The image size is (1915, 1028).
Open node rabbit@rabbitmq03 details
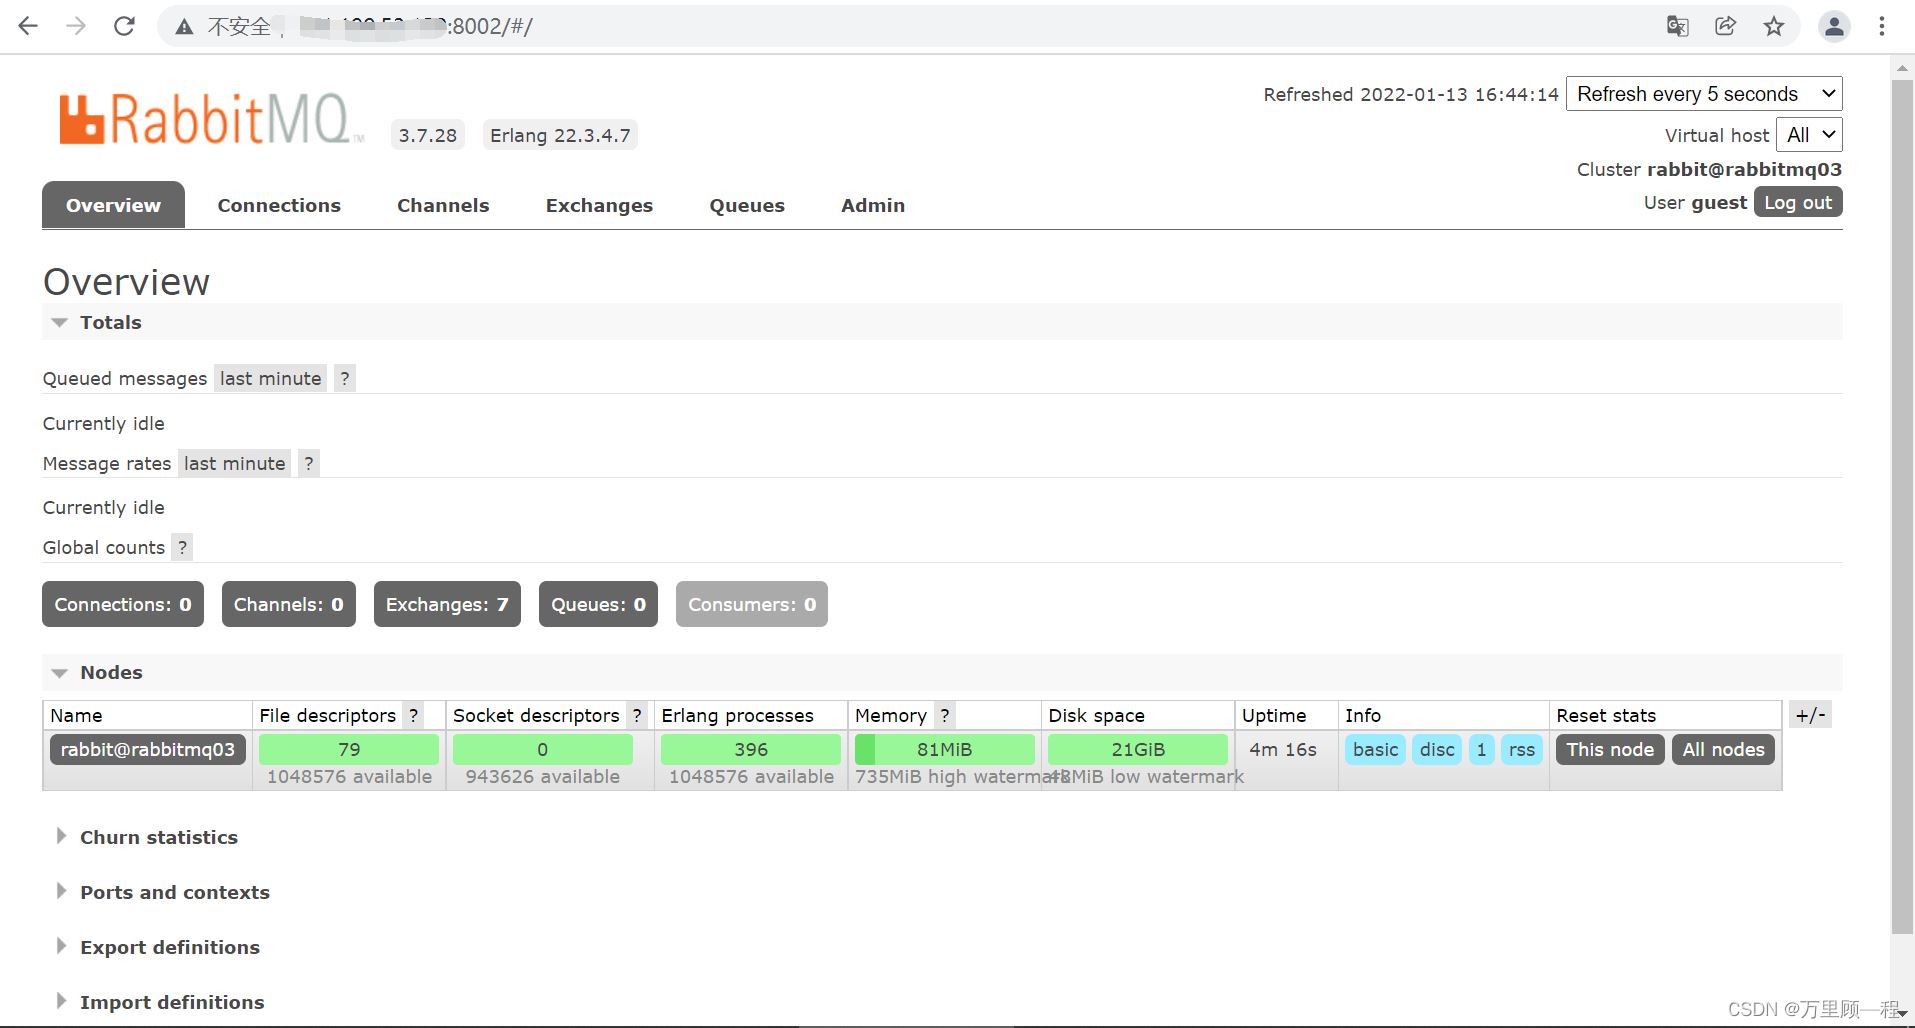tap(148, 749)
